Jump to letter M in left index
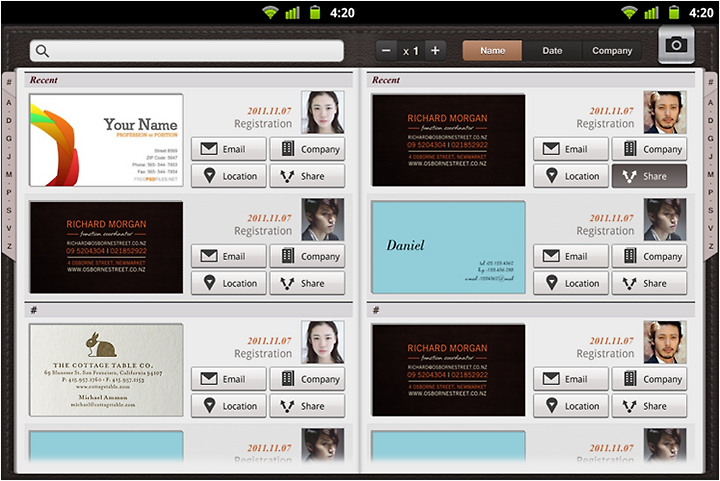This screenshot has width=720, height=481. [x=9, y=174]
